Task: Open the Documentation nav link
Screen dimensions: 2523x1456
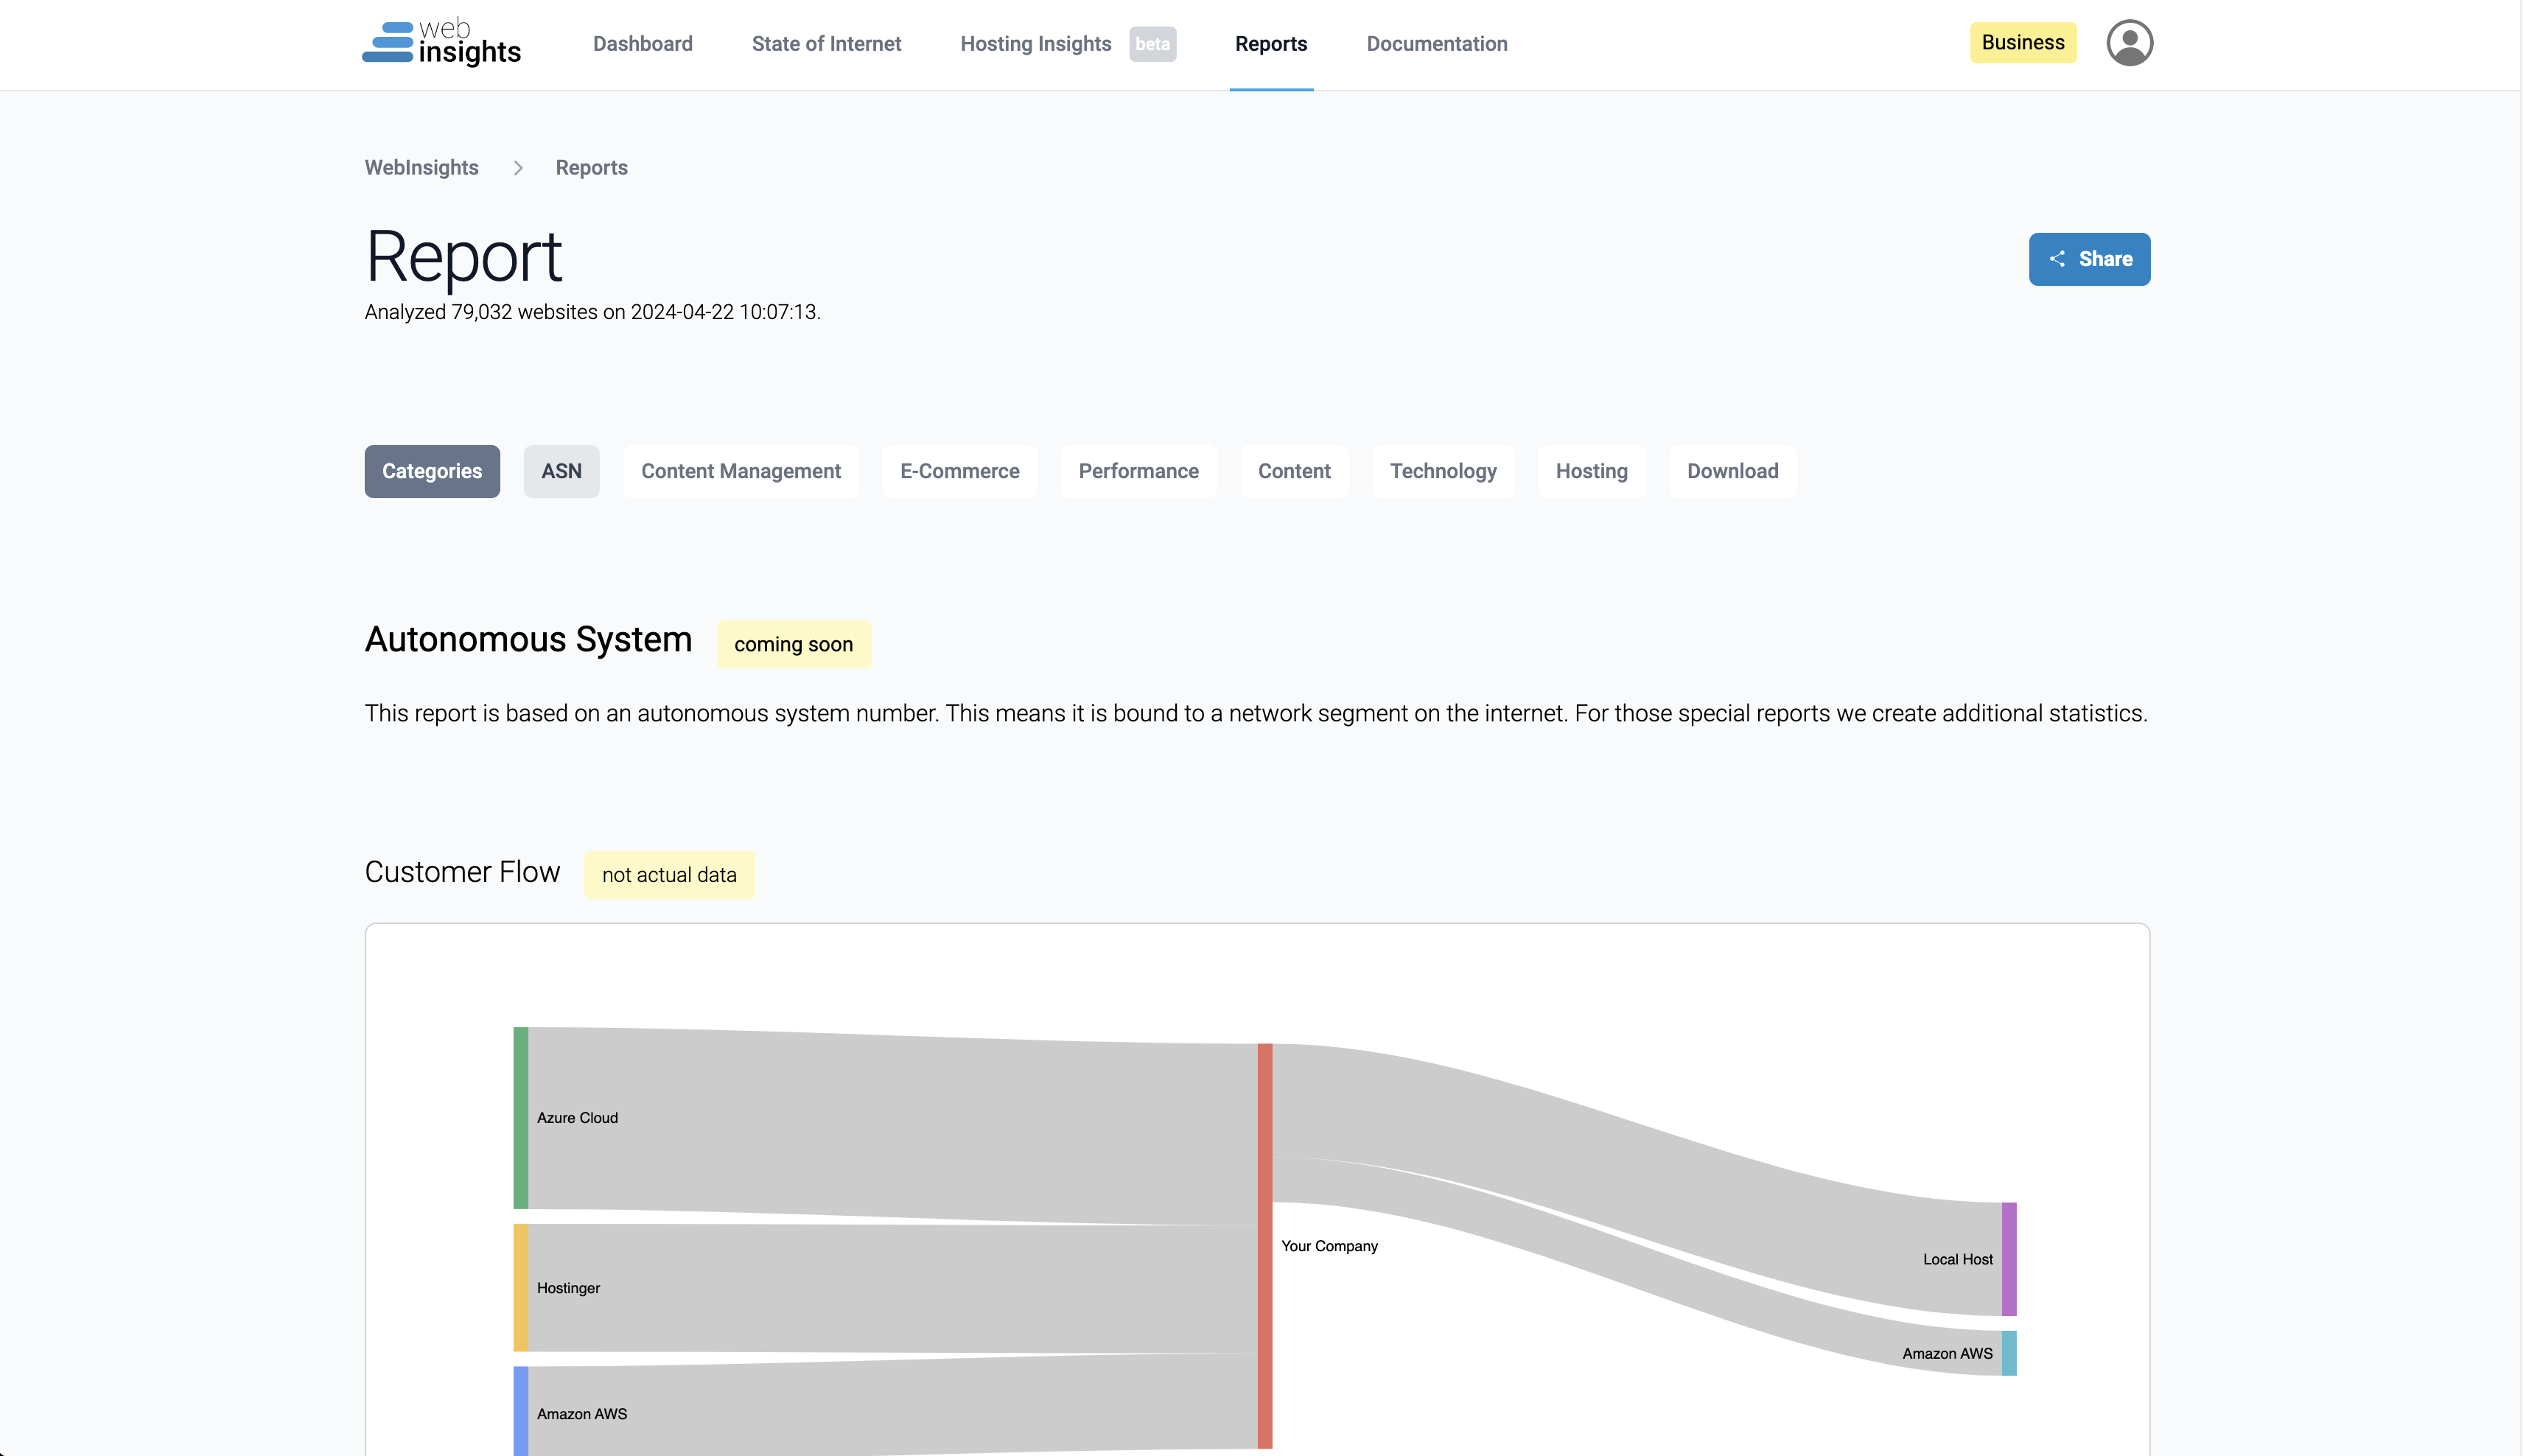Action: point(1436,44)
